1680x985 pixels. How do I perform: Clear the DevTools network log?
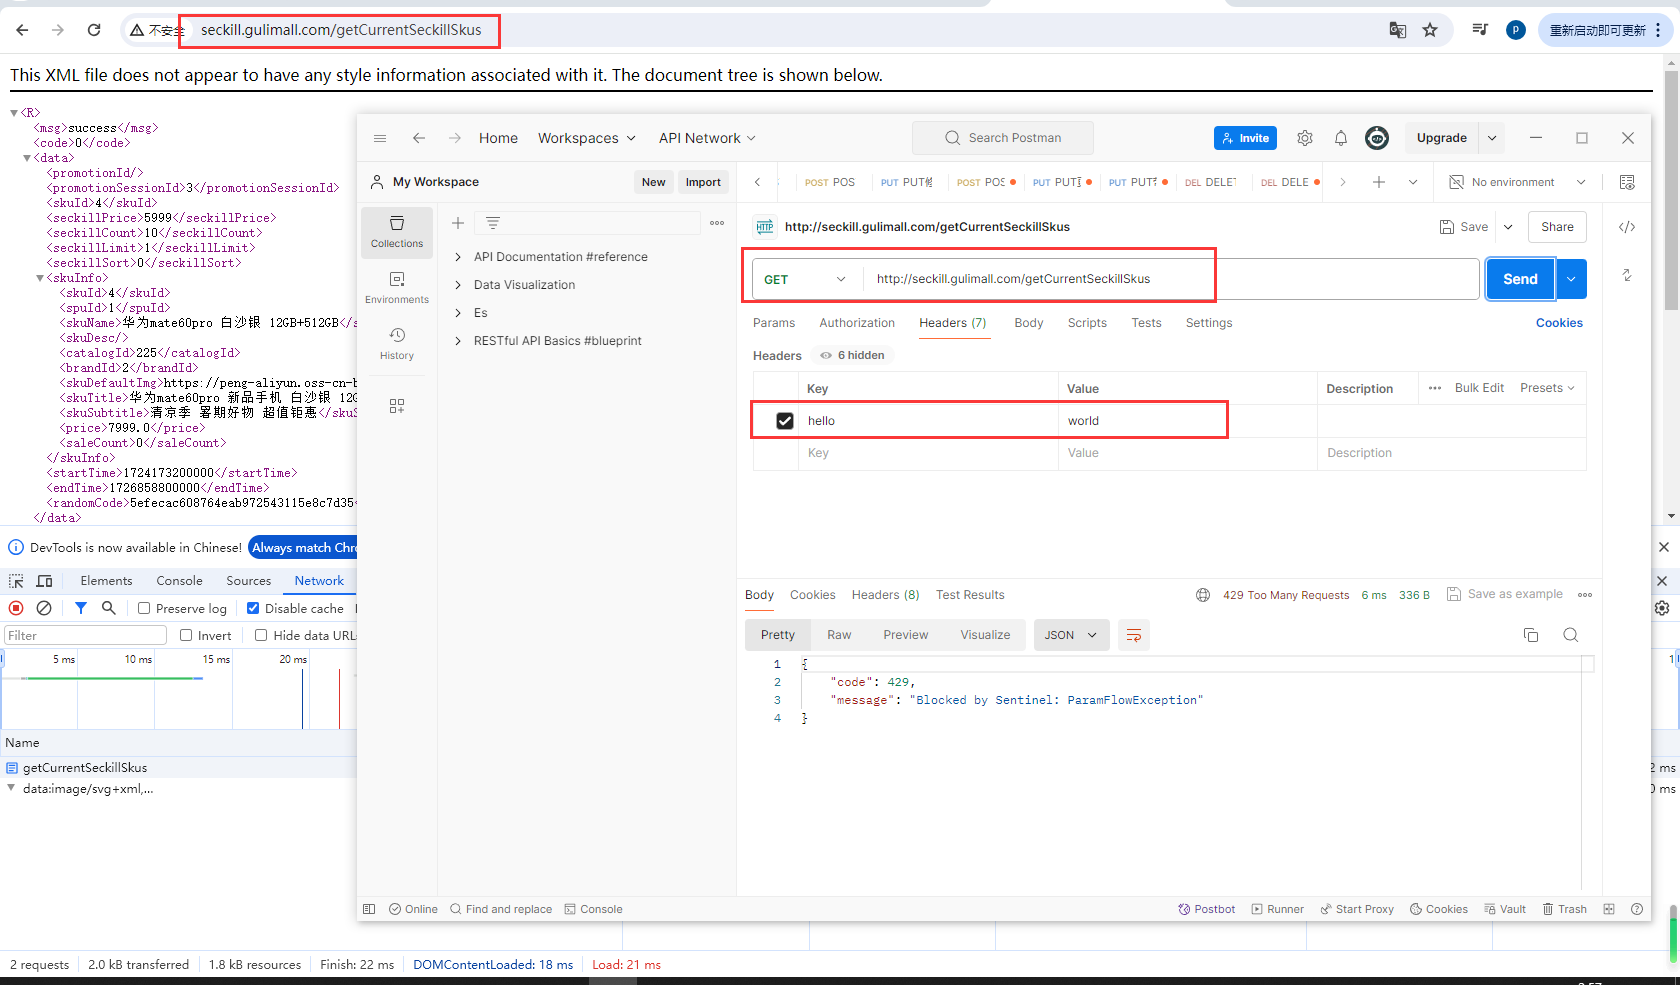click(x=44, y=608)
